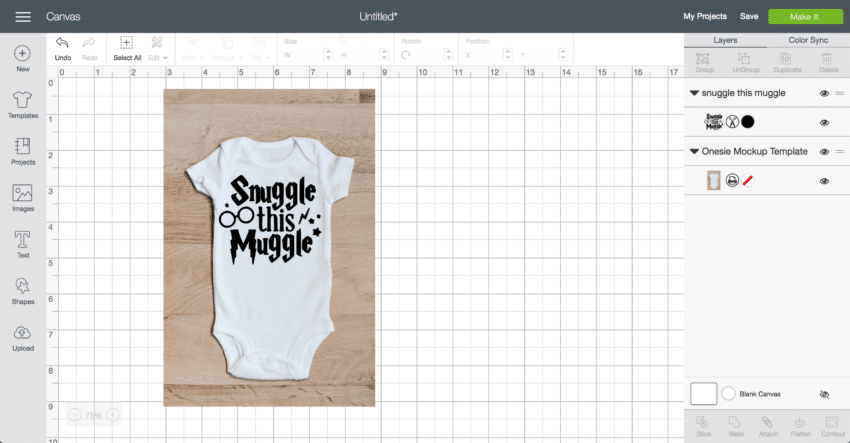Open the Arrange dropdown
Viewport: 850px width, 443px height.
click(x=227, y=48)
